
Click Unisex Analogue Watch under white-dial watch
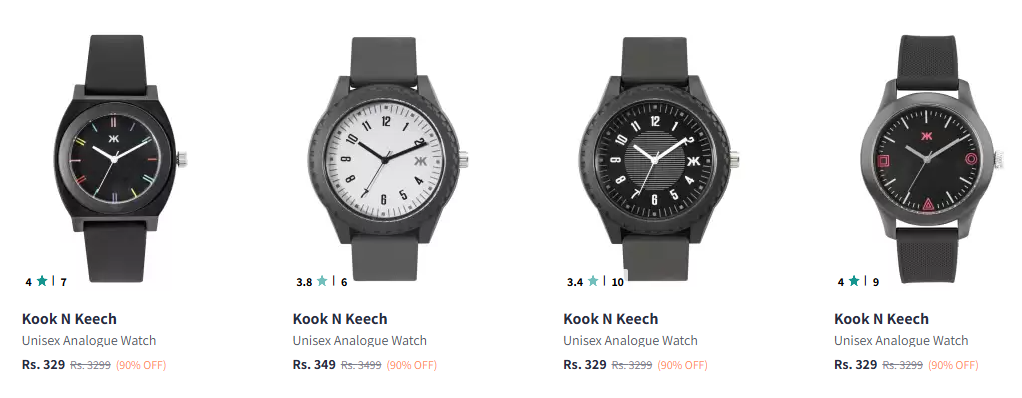(x=360, y=341)
